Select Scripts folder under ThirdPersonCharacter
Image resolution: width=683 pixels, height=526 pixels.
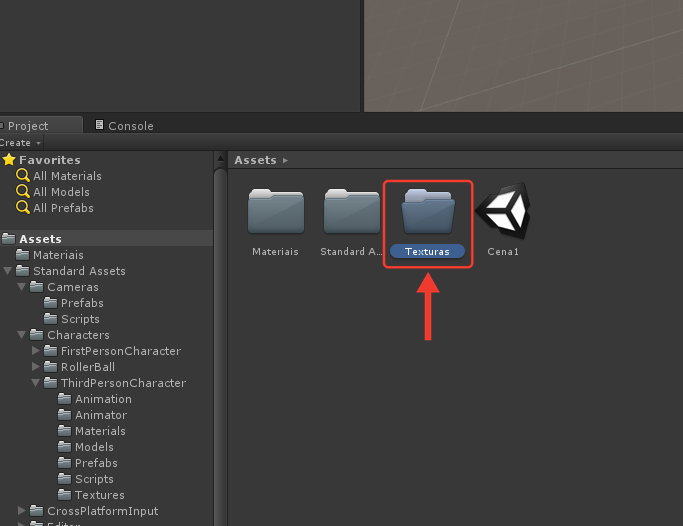94,479
